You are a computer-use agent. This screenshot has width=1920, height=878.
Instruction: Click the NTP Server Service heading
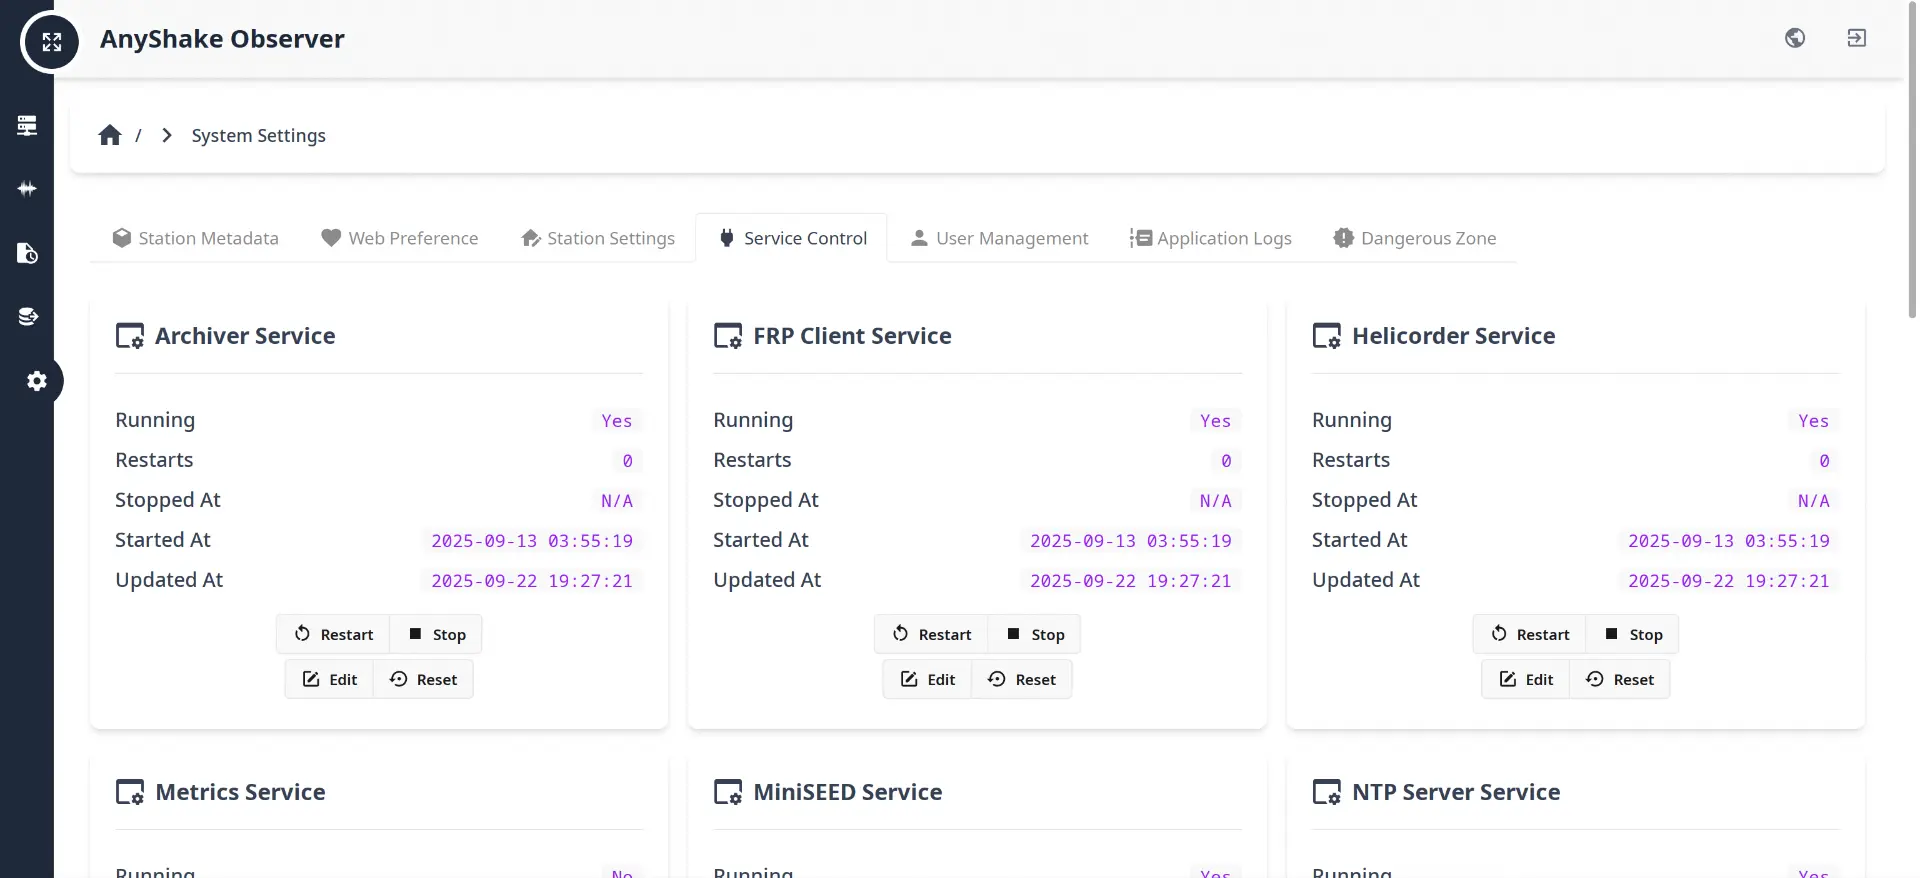point(1456,792)
